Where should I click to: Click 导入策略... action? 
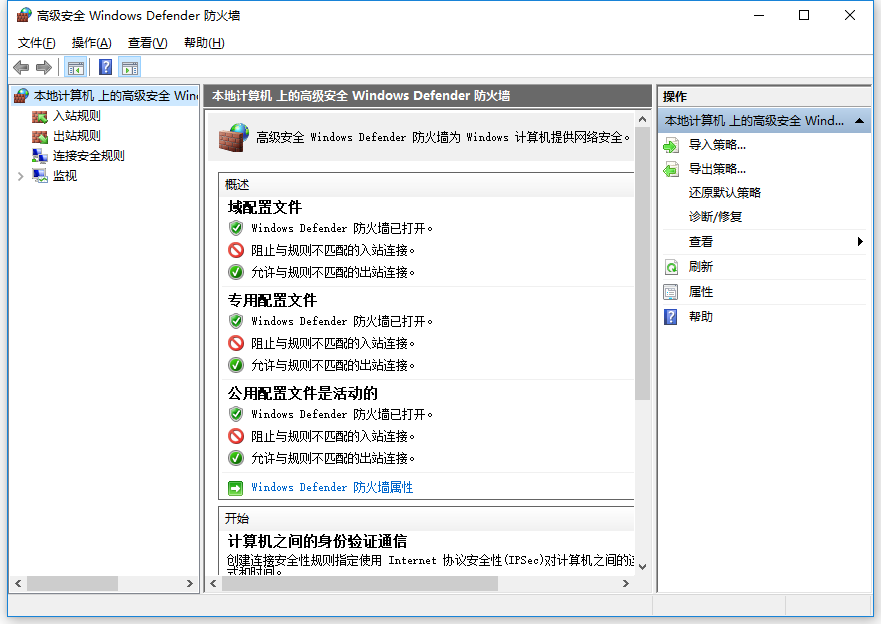point(717,145)
